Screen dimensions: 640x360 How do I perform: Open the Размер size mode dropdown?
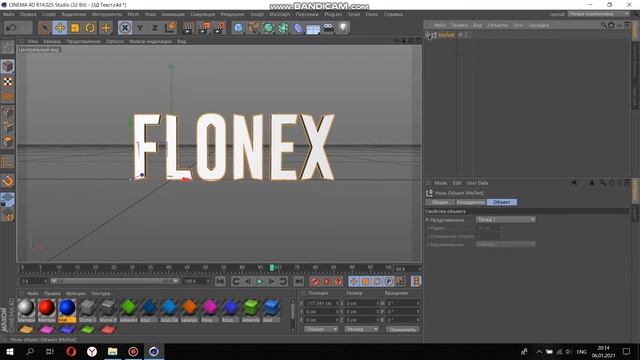coord(361,329)
